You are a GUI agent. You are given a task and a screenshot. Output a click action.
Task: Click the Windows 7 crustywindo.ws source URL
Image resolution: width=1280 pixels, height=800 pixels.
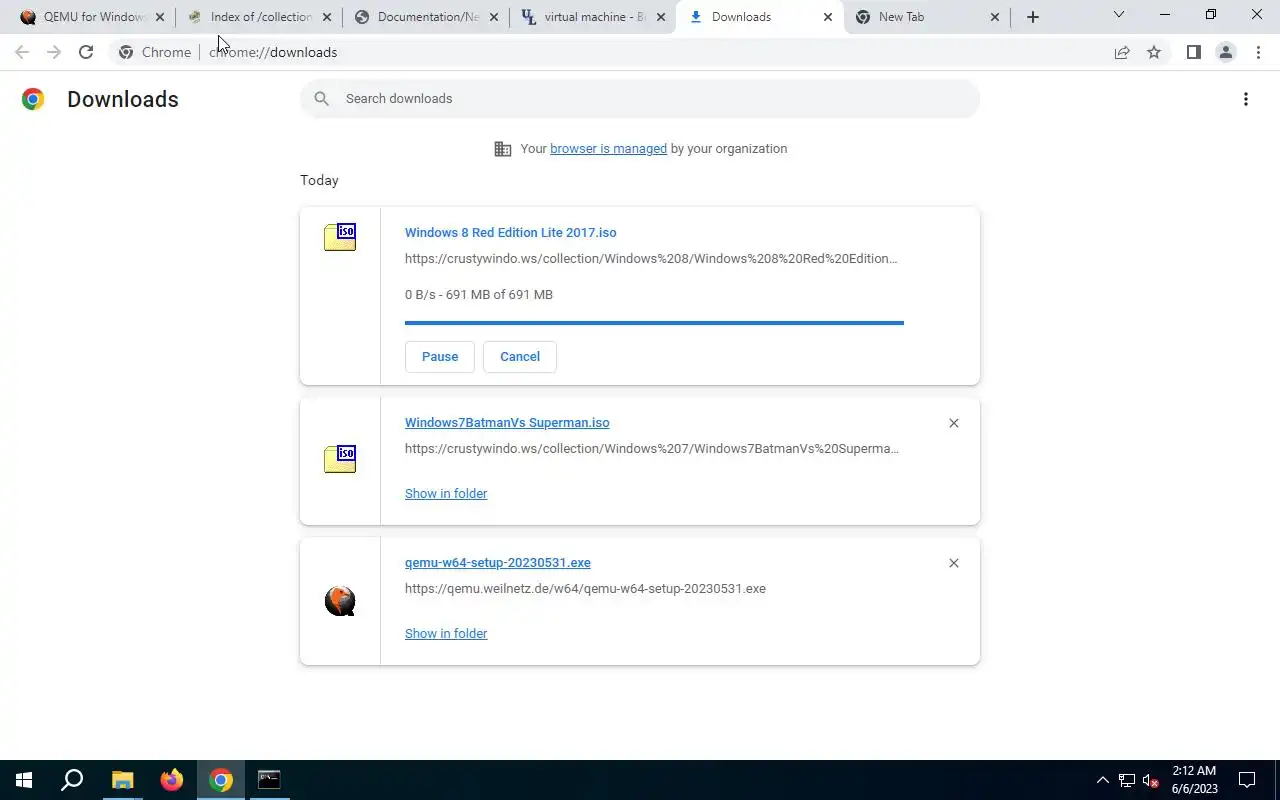(x=652, y=448)
